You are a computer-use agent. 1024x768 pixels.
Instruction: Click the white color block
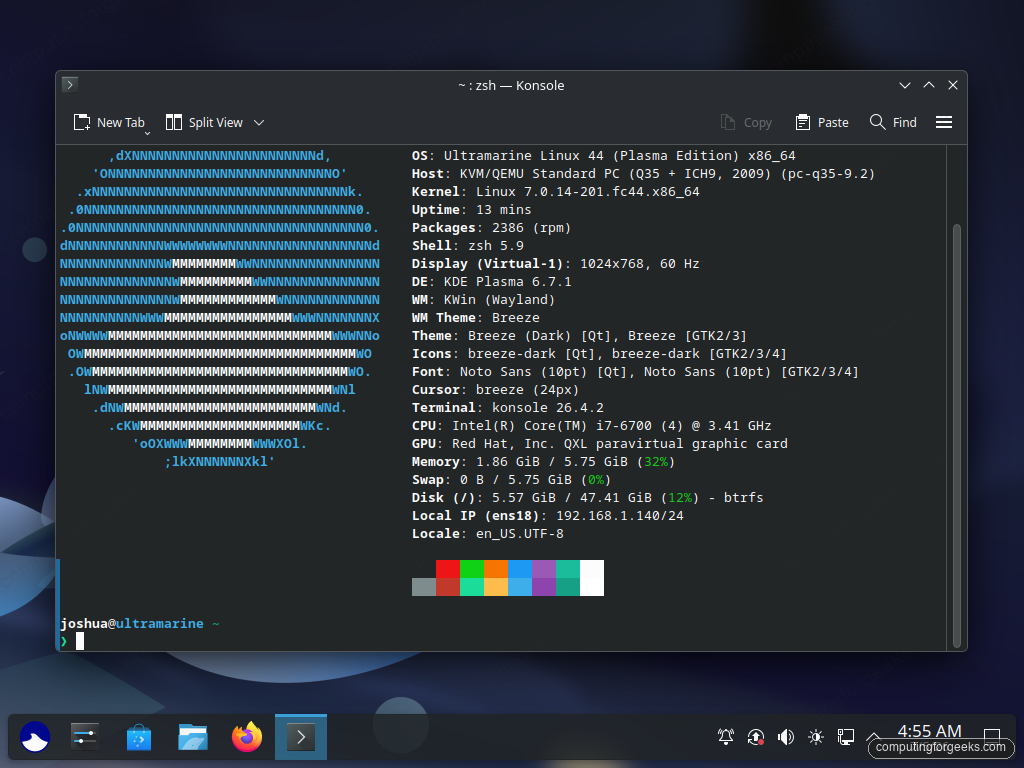[x=592, y=578]
